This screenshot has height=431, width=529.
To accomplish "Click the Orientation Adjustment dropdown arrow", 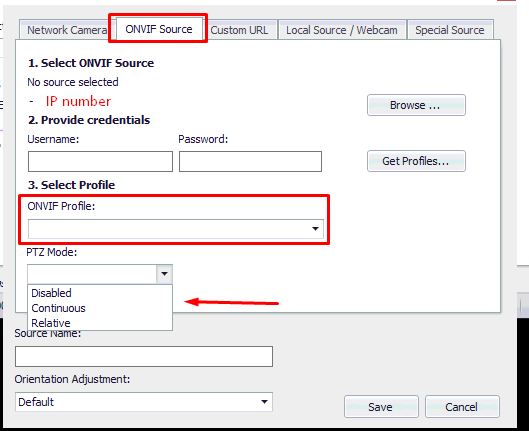I will (264, 402).
